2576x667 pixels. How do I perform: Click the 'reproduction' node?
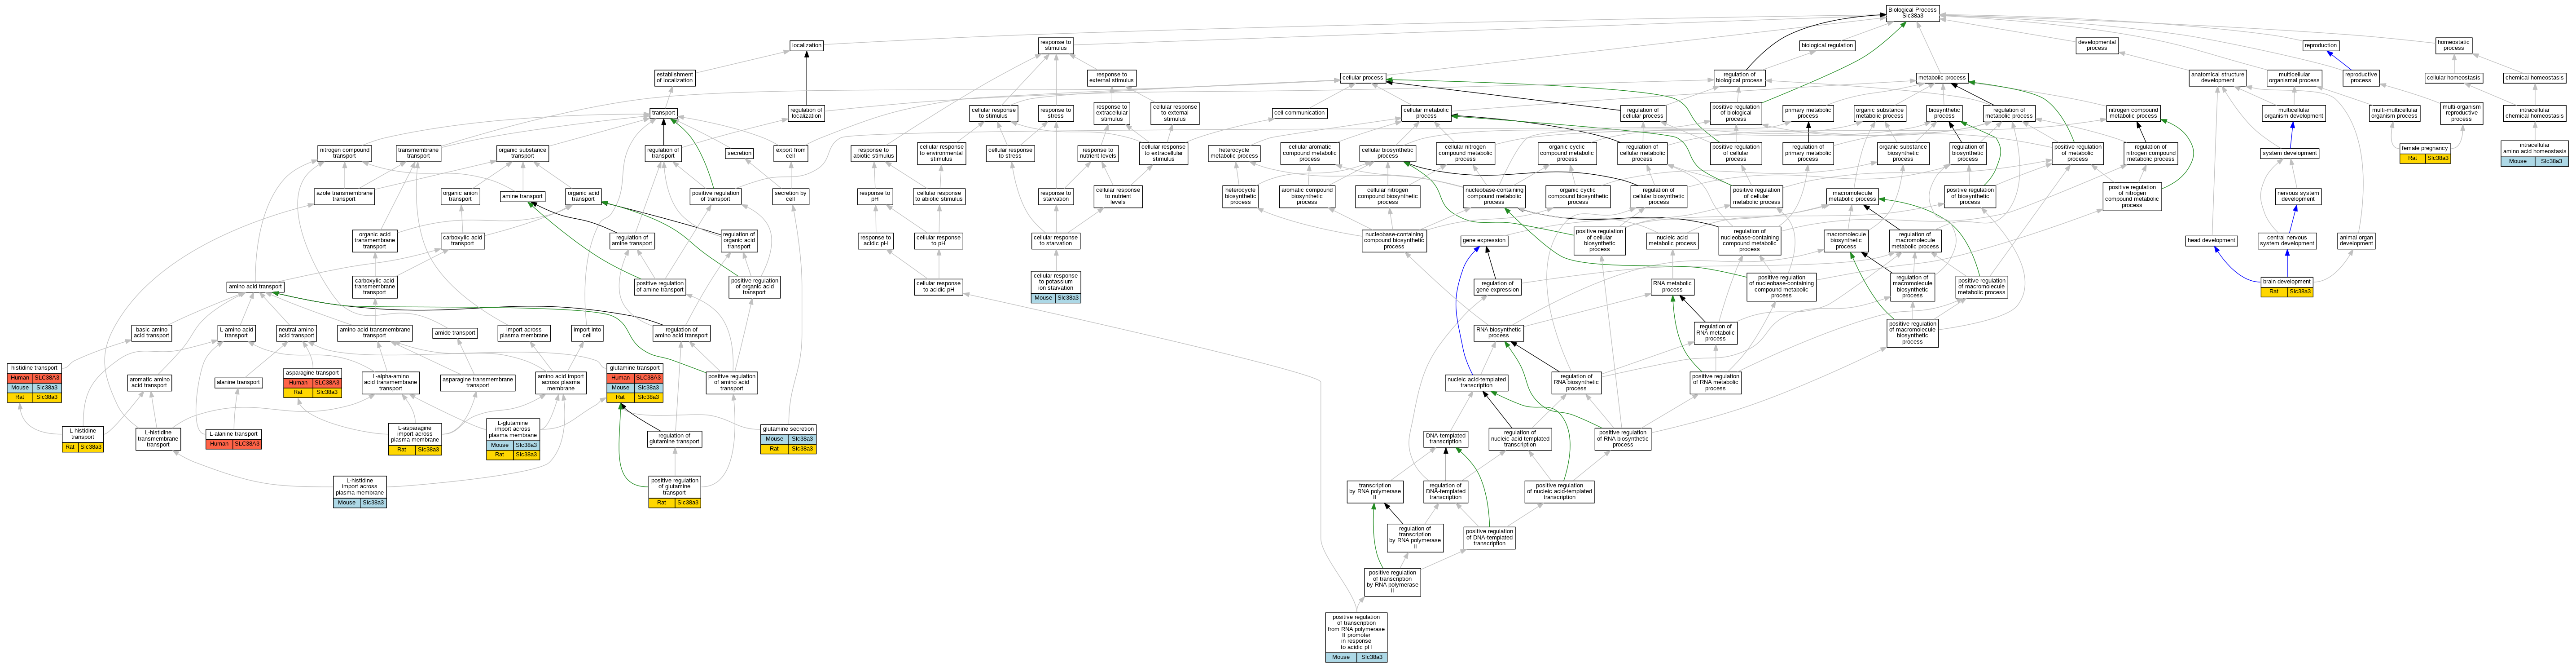coord(2320,45)
